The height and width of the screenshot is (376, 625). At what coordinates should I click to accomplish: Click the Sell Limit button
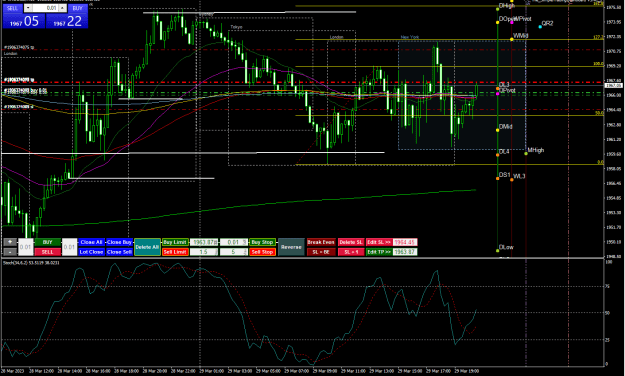(x=175, y=252)
